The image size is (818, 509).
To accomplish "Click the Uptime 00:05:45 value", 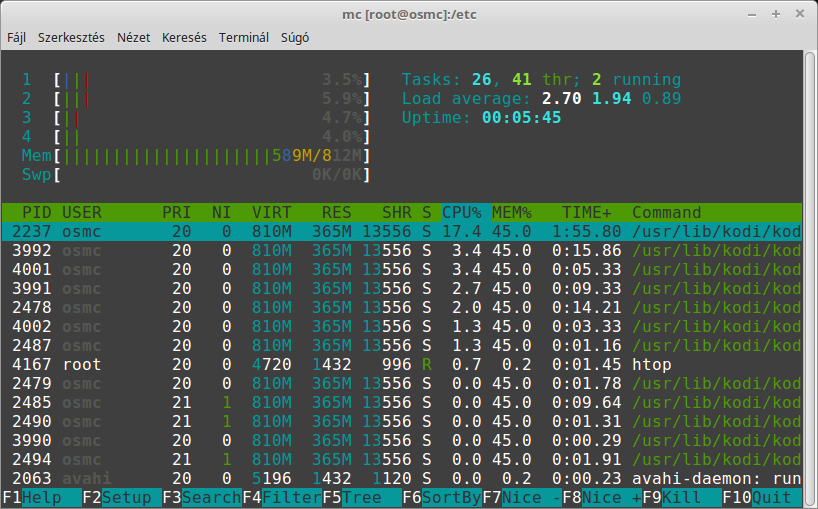I will [x=522, y=118].
